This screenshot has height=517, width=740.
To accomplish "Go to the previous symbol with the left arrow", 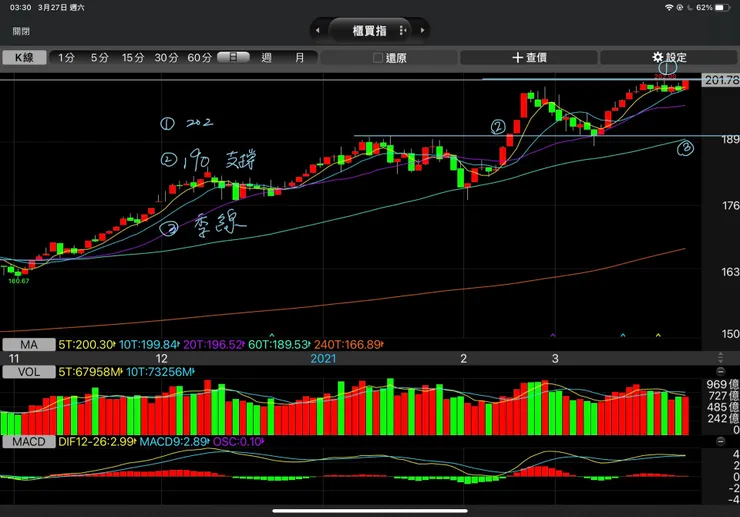I will click(318, 30).
